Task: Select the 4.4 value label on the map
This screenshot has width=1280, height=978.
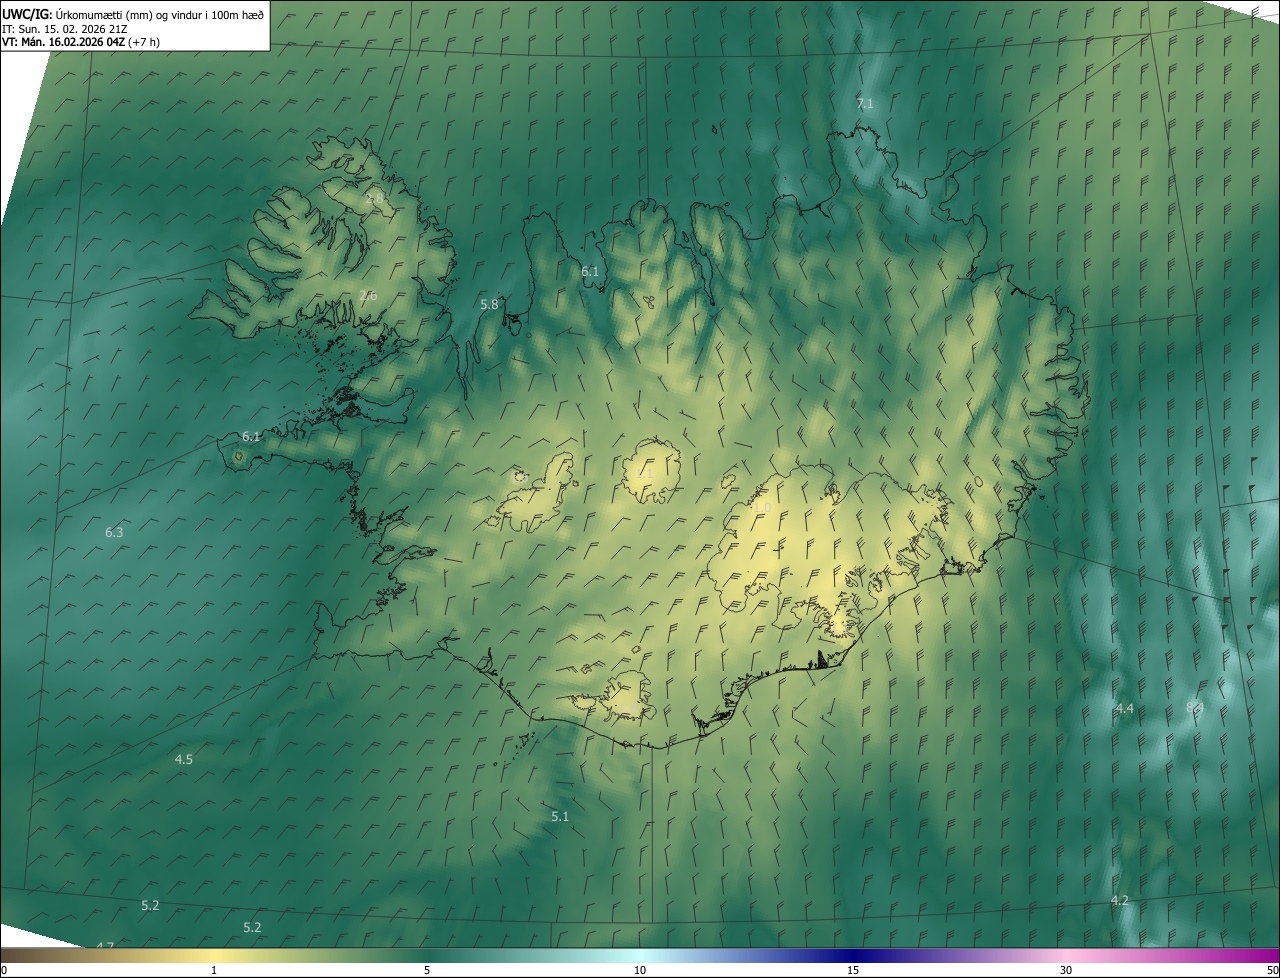Action: pos(1125,709)
